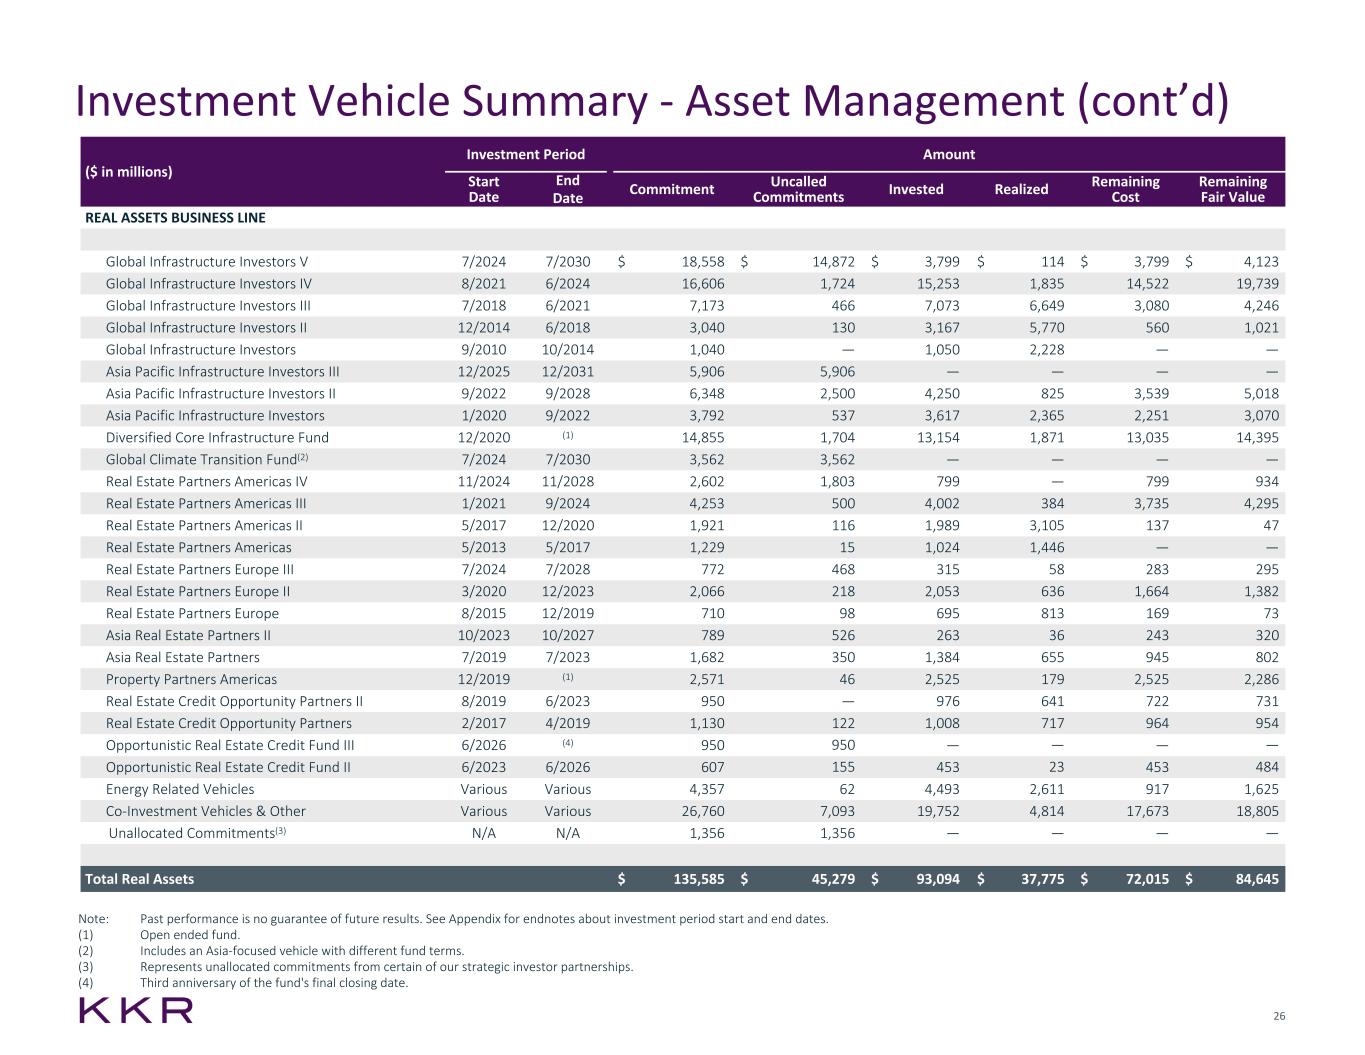Click the "Amount" group header
1365x1055 pixels.
[949, 154]
